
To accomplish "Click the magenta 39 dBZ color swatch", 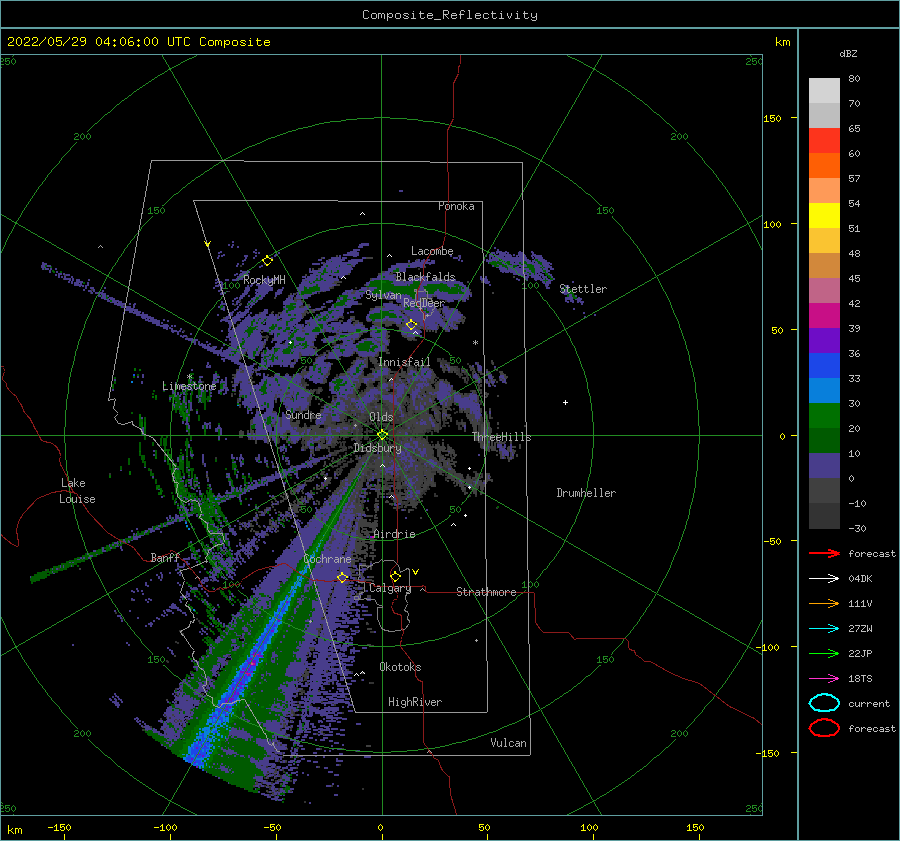I will (824, 316).
